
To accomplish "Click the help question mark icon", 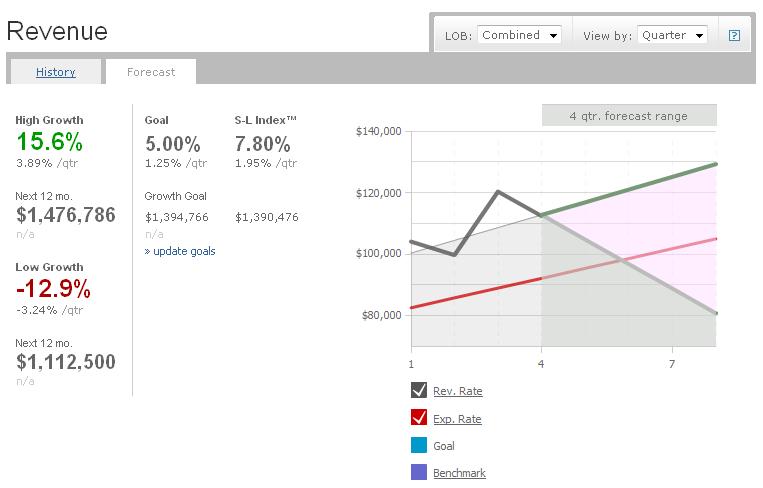I will 735,36.
